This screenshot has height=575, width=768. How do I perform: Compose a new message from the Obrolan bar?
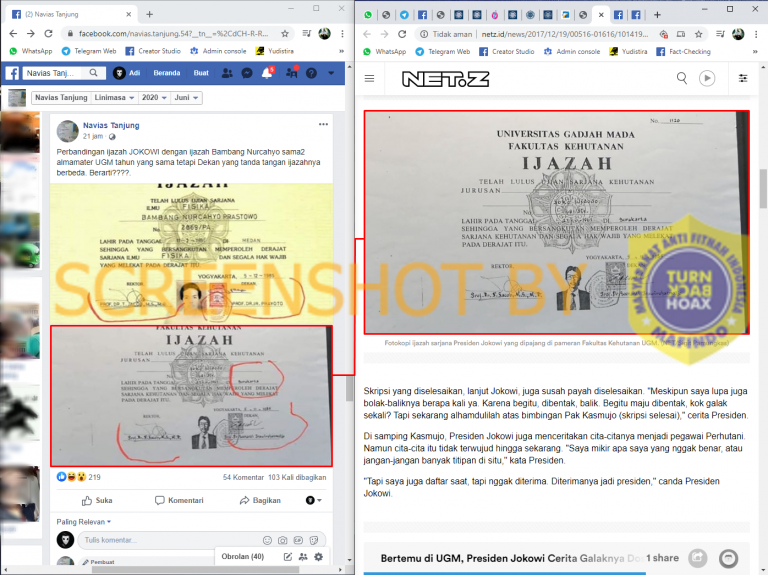[x=288, y=556]
